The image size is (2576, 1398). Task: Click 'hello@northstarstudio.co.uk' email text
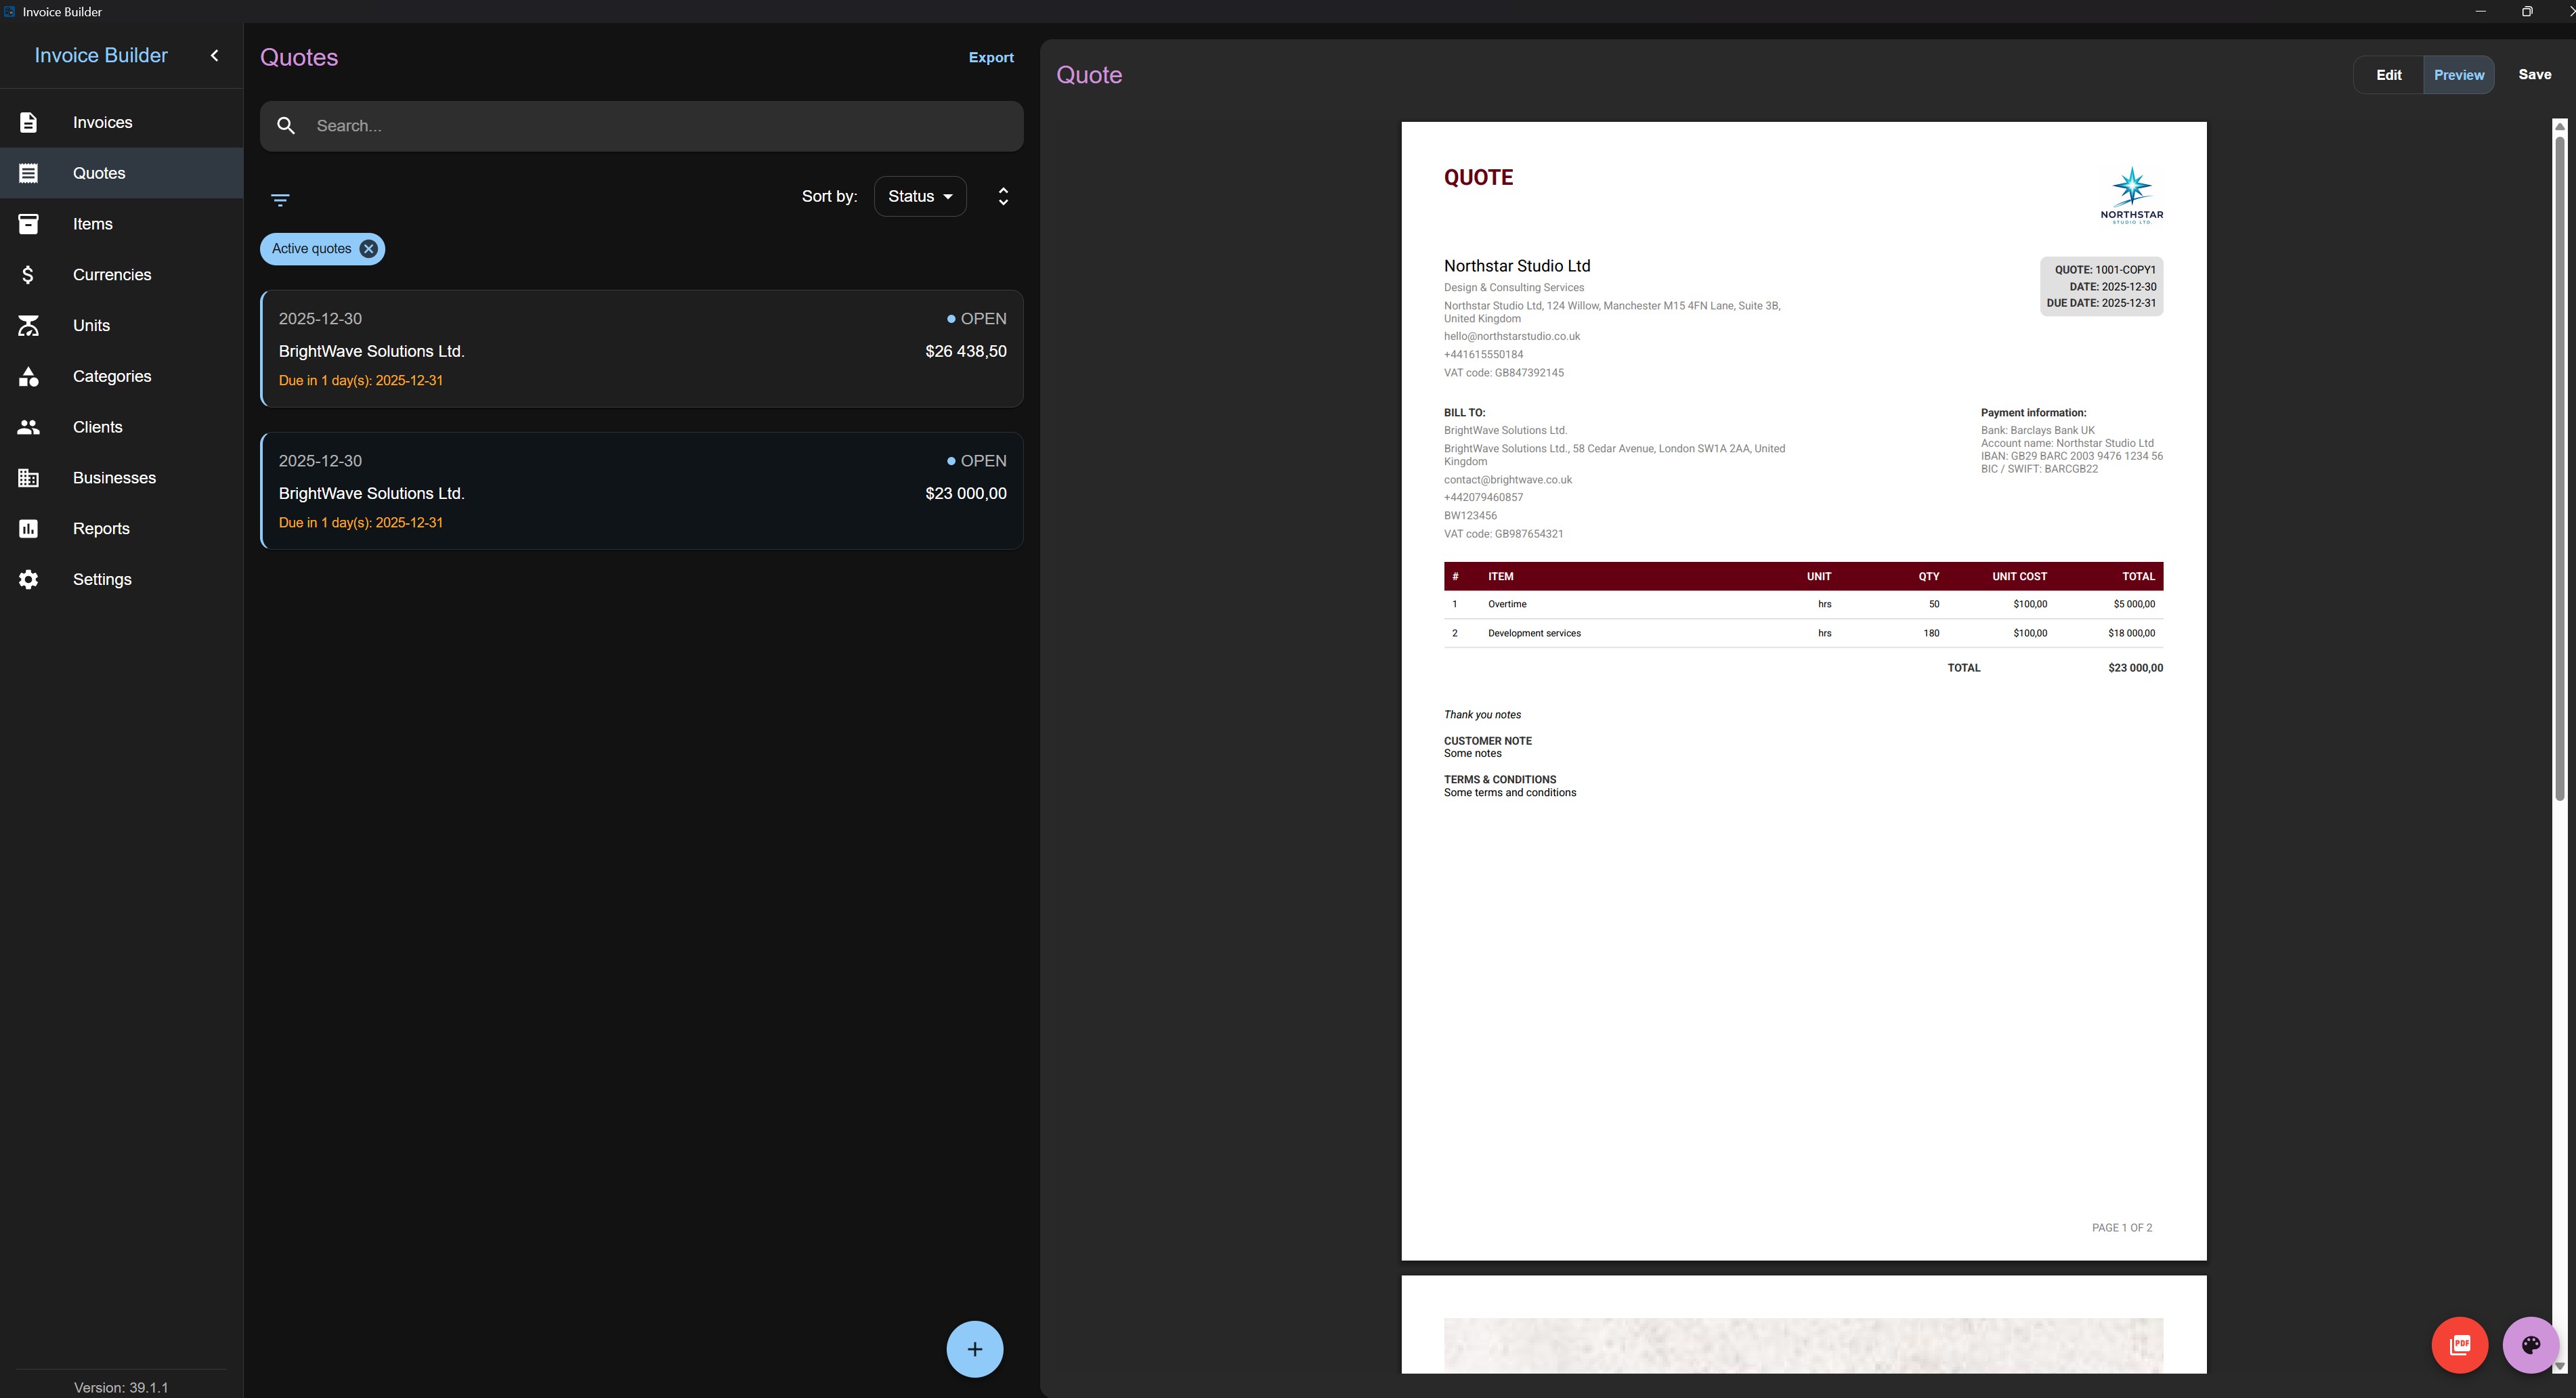coord(1511,336)
